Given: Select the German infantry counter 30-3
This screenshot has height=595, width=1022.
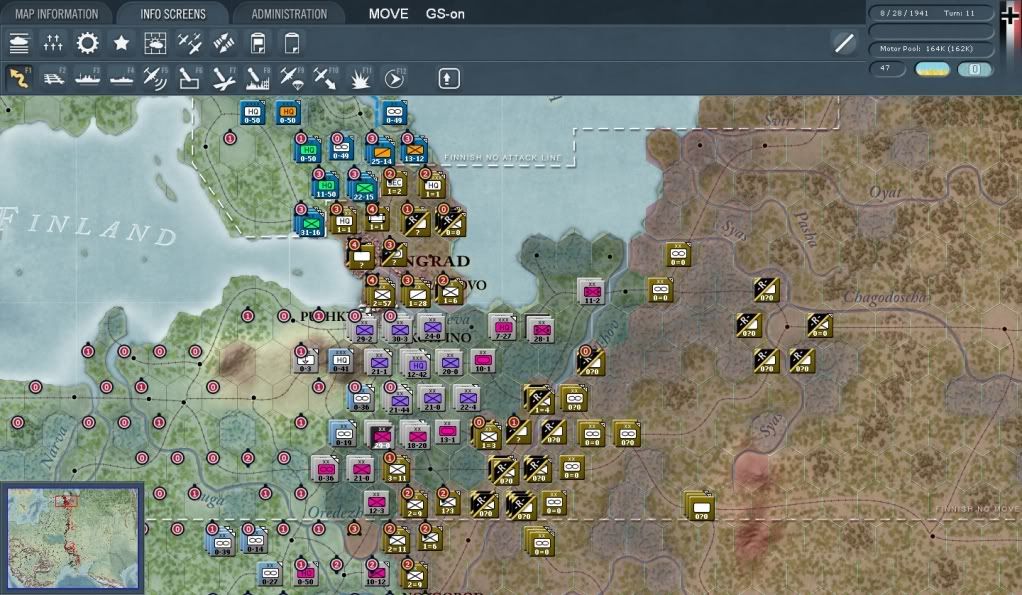Looking at the screenshot, I should tap(400, 330).
